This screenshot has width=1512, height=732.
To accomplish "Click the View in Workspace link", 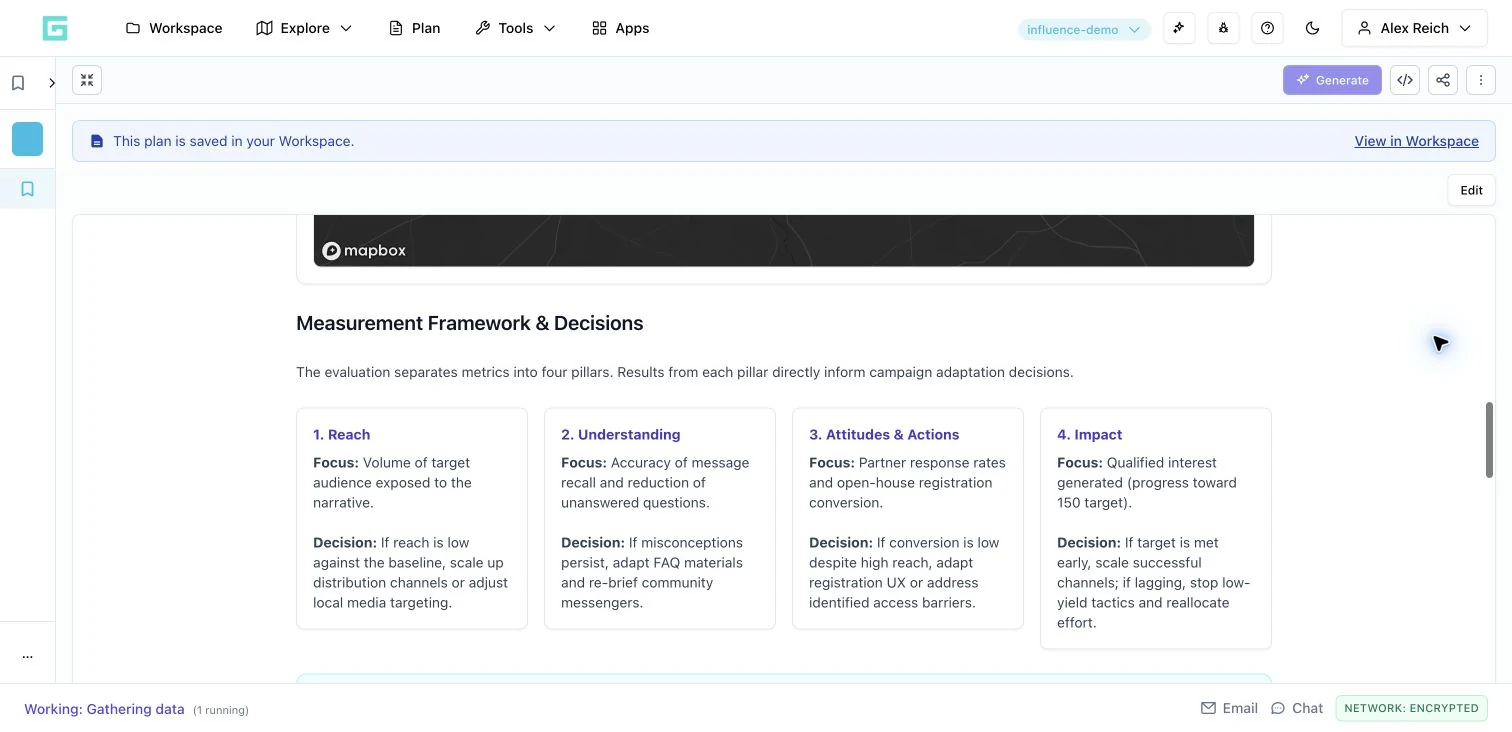I will (1416, 141).
